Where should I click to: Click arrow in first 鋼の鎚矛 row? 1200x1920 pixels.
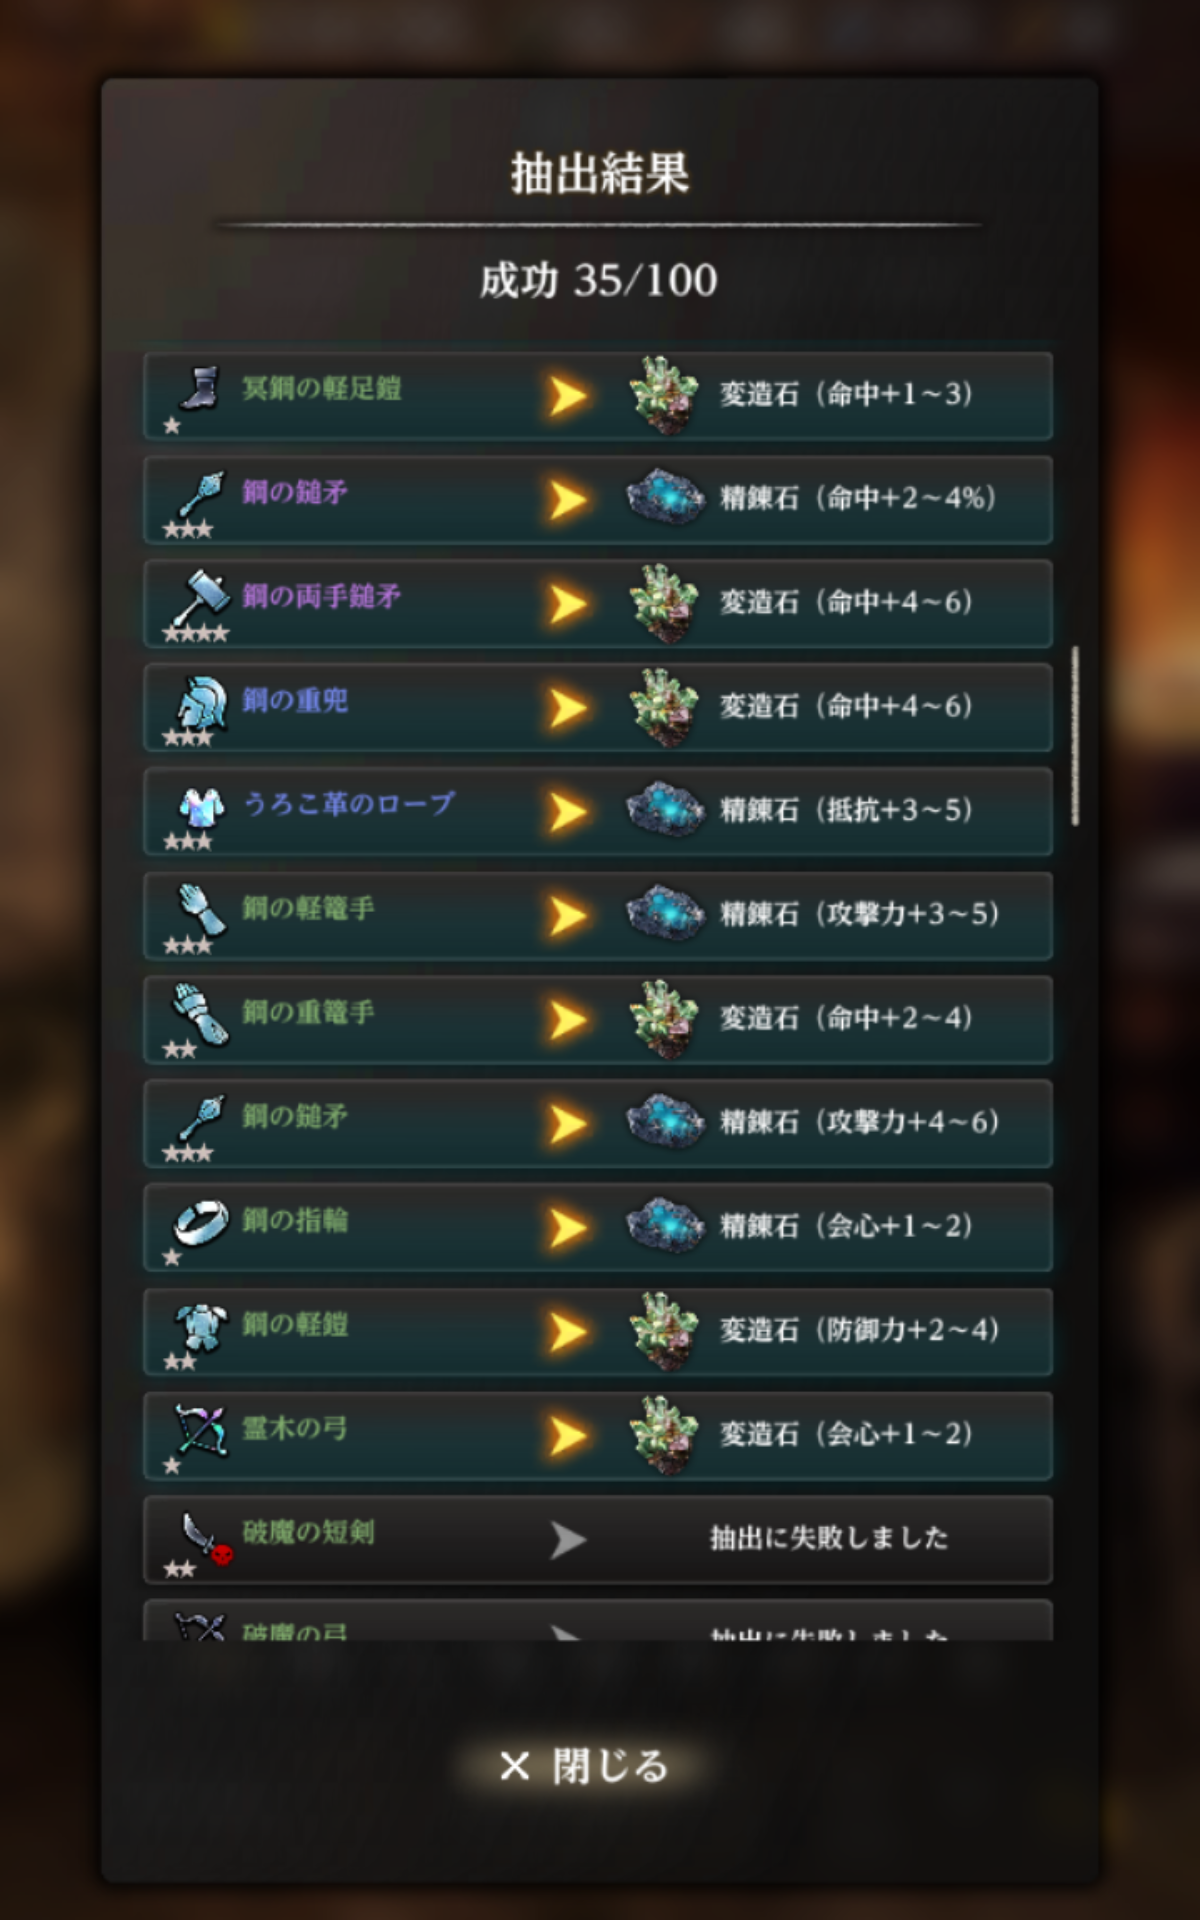[567, 500]
